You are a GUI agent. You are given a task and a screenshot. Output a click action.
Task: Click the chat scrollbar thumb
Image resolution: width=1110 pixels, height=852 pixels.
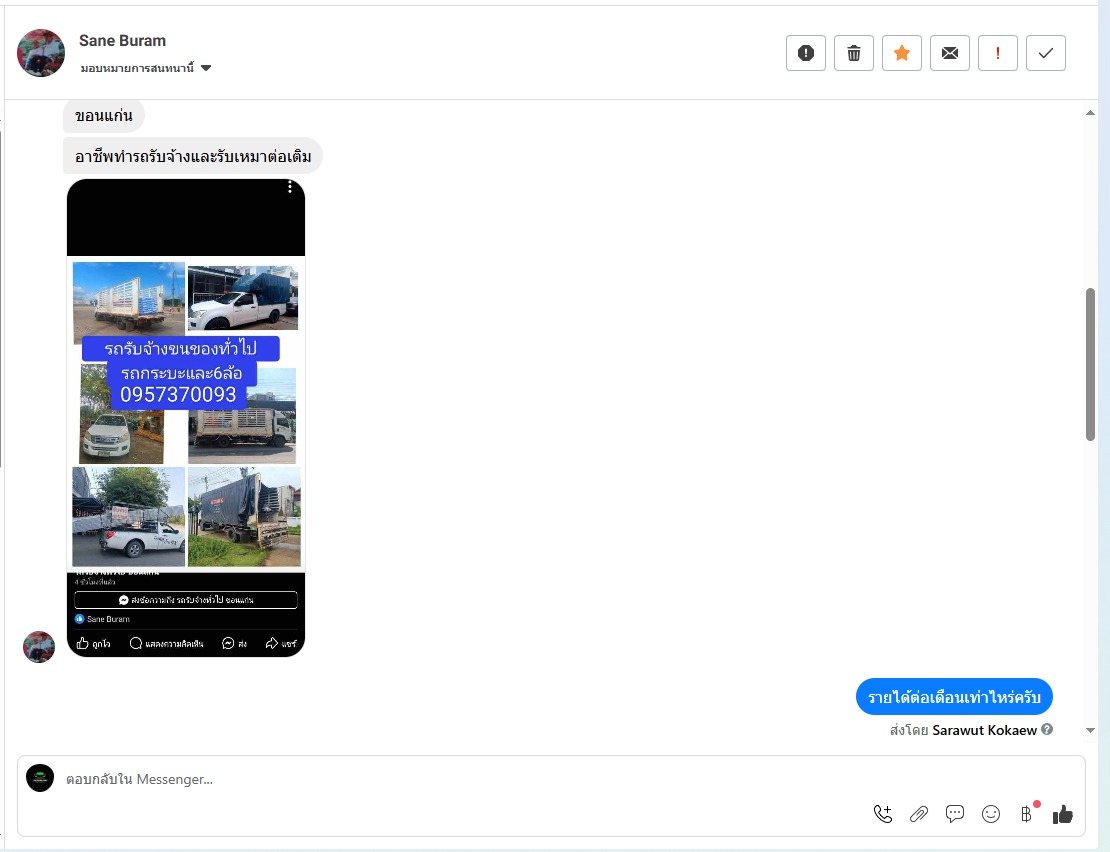pyautogui.click(x=1090, y=364)
